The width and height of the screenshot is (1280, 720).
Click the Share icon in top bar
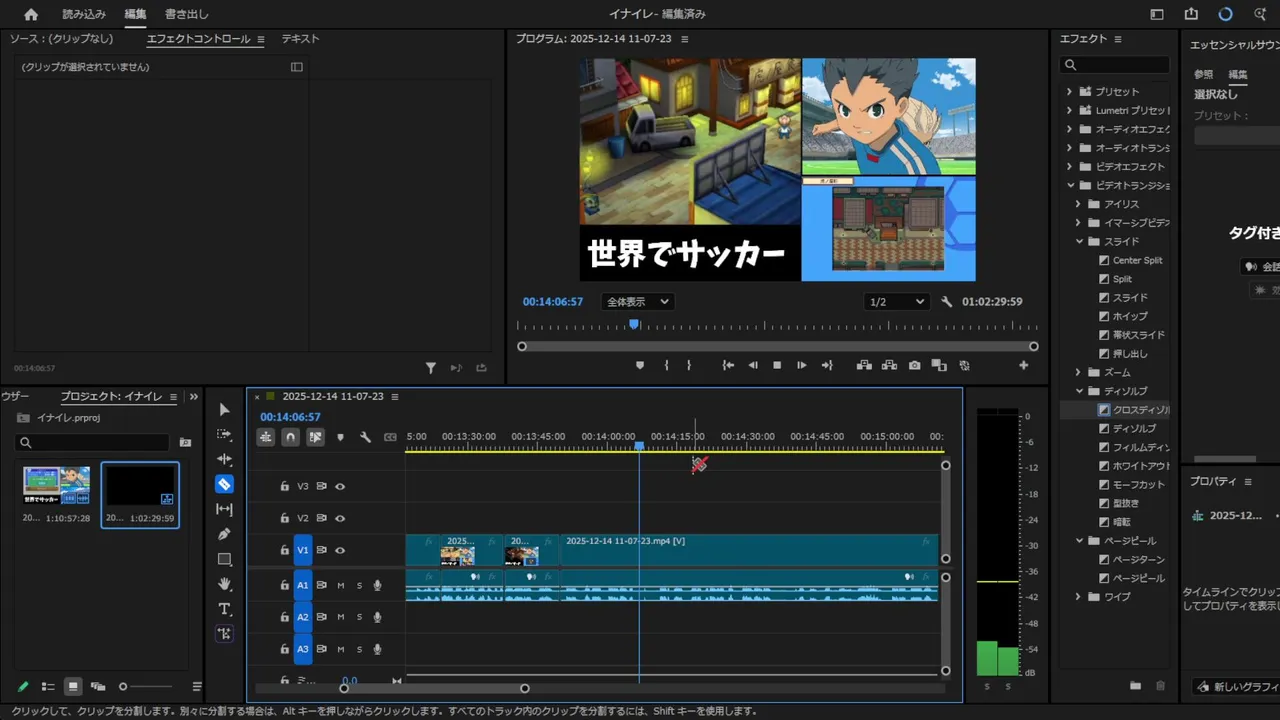point(1191,14)
